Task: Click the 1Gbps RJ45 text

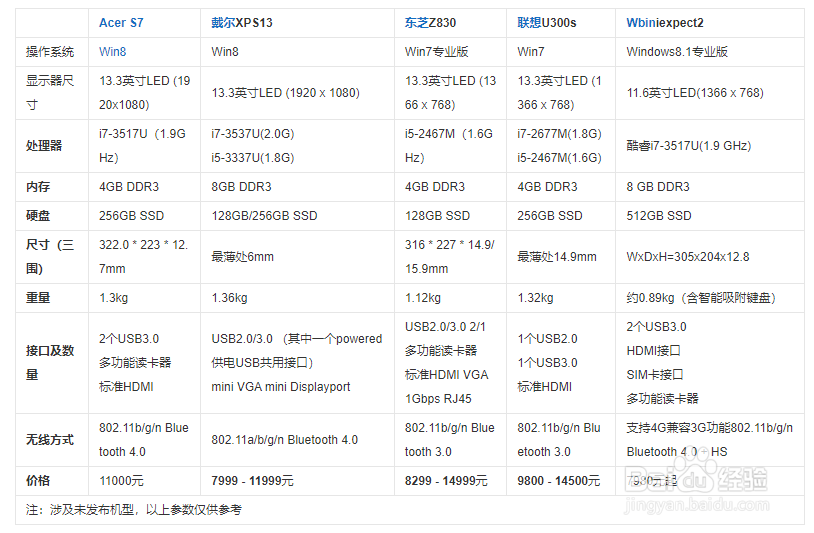Action: click(x=438, y=399)
